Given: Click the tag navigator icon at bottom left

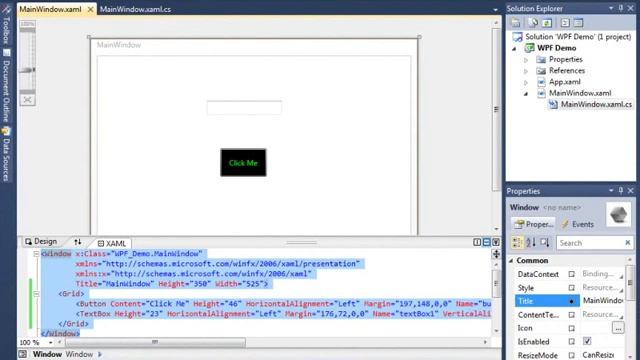Looking at the screenshot, I should (x=23, y=354).
